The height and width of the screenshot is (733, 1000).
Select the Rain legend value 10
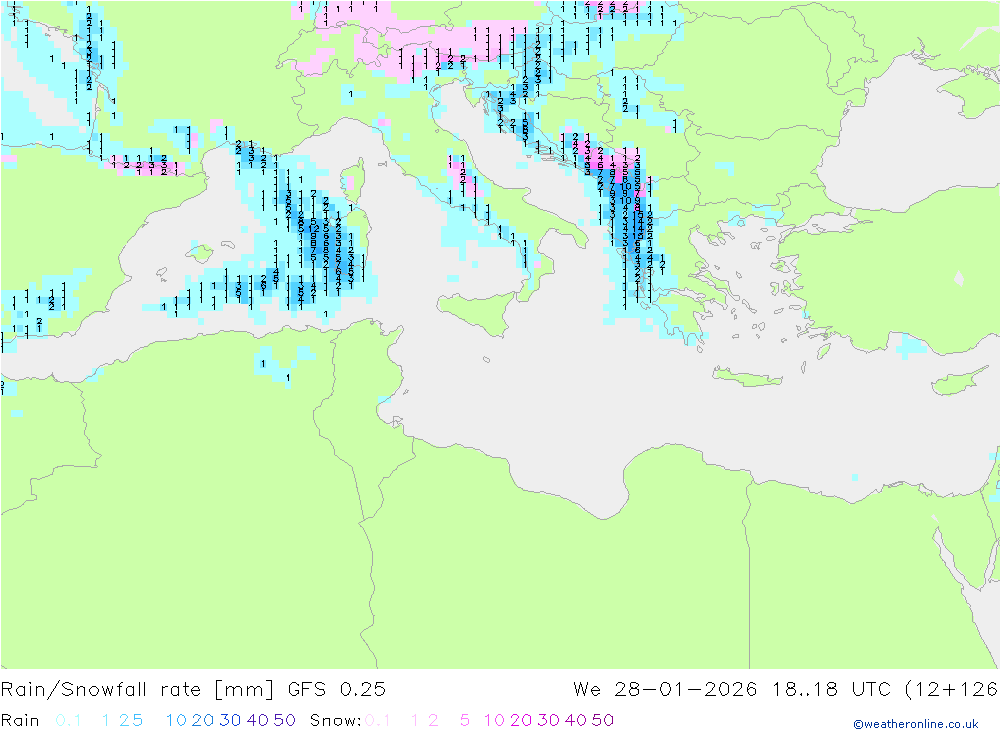(176, 720)
